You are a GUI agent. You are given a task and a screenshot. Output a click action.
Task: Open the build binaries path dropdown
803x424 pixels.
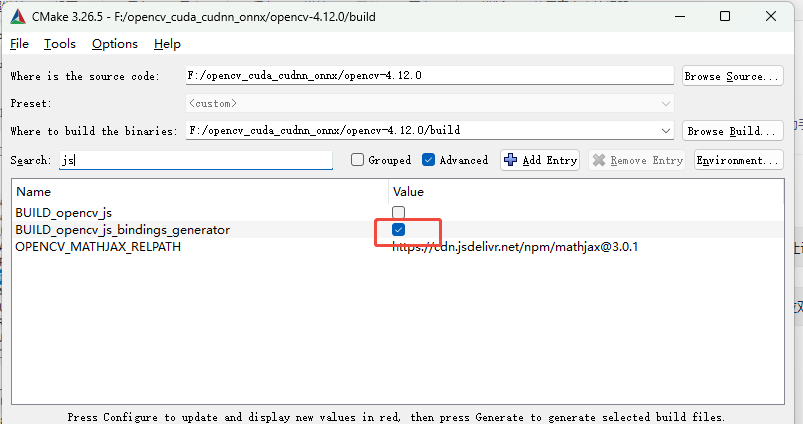(665, 130)
